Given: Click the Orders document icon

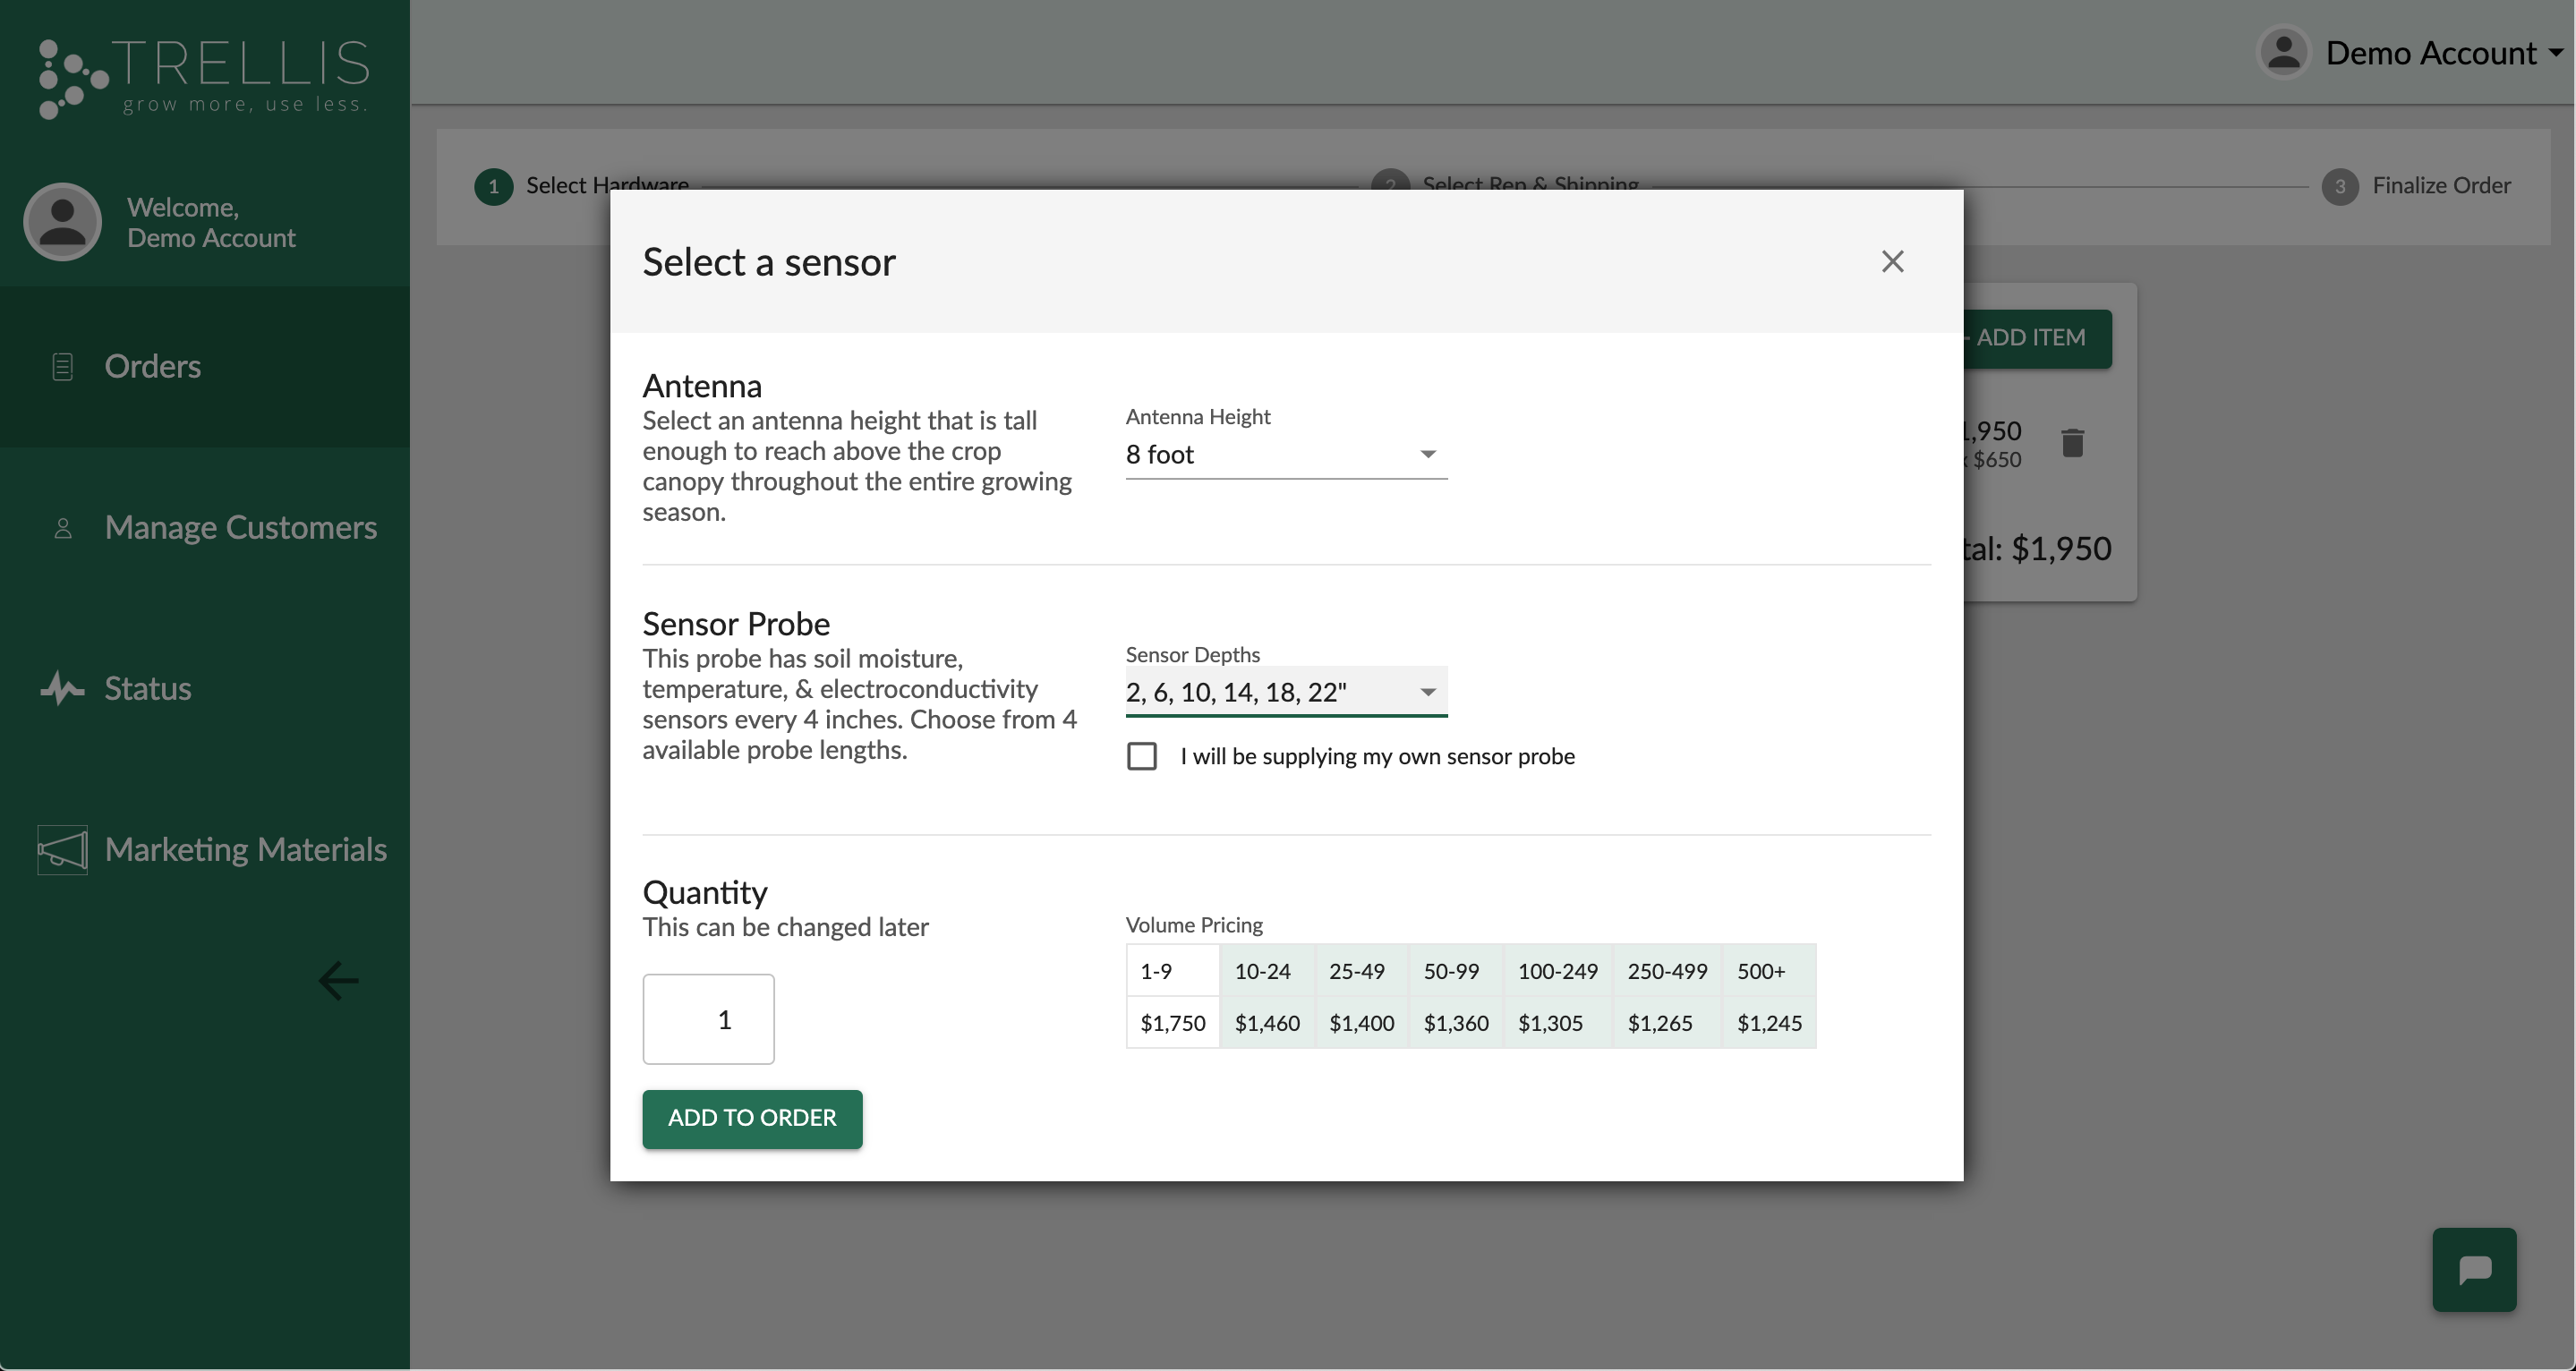Looking at the screenshot, I should coord(62,367).
